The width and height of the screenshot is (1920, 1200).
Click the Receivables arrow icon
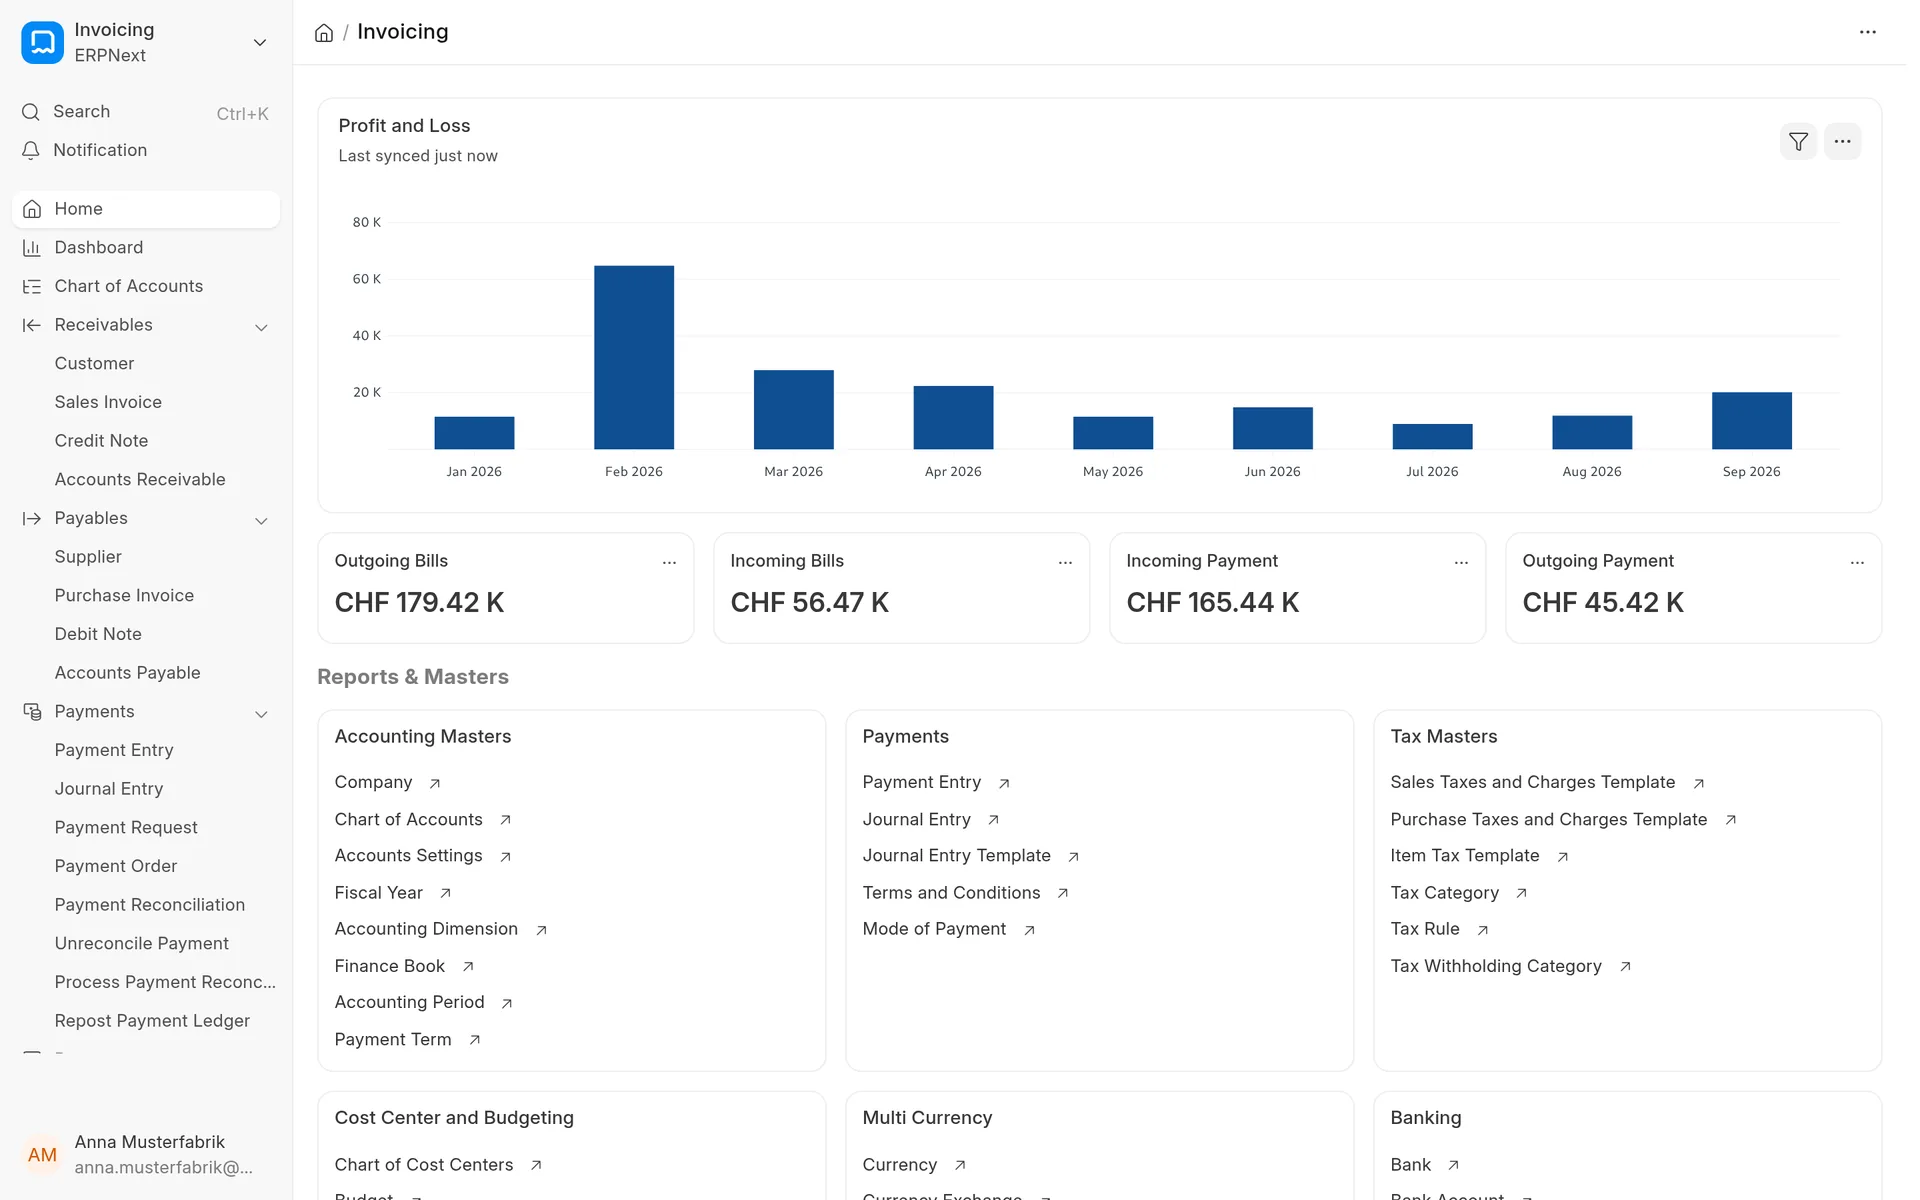[x=32, y=325]
